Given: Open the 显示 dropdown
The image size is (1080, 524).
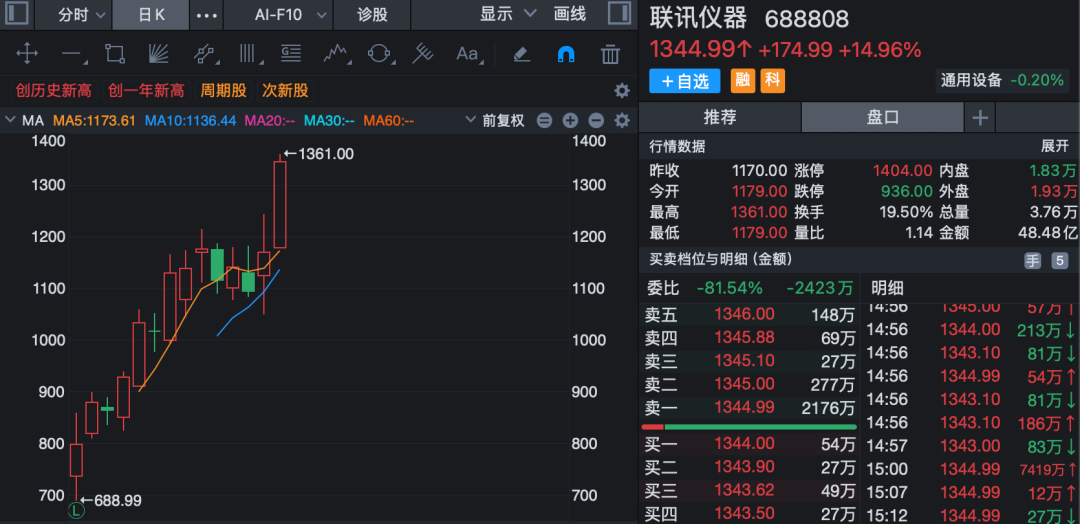Looking at the screenshot, I should (508, 14).
